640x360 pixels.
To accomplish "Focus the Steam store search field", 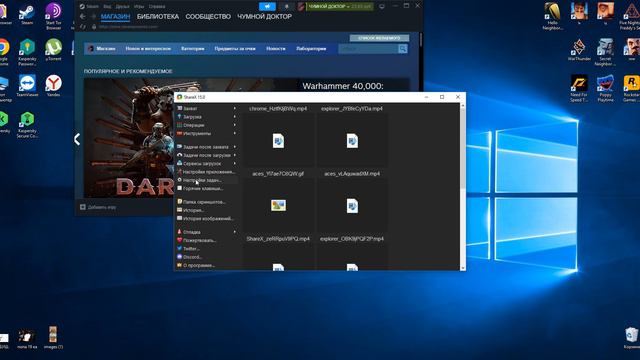I will point(368,49).
